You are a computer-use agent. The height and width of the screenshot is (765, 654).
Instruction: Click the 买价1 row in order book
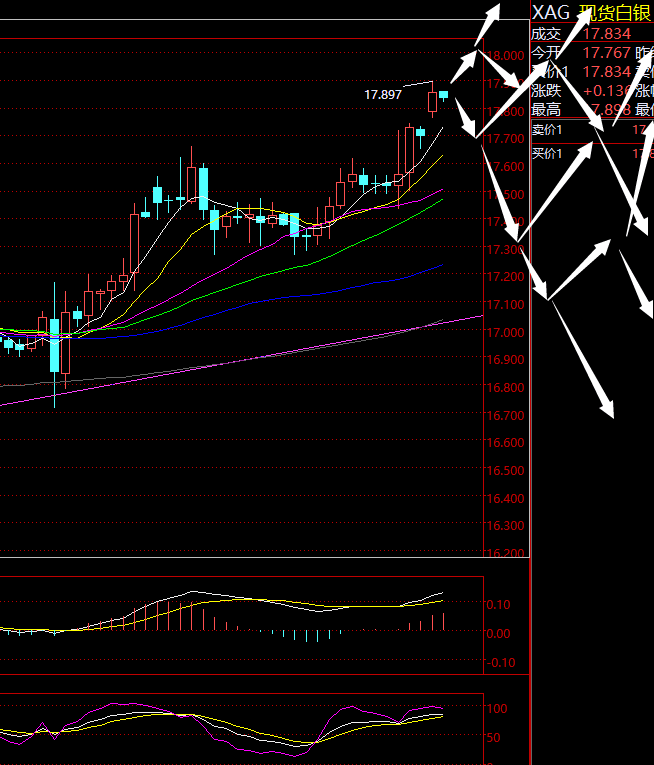pos(592,154)
